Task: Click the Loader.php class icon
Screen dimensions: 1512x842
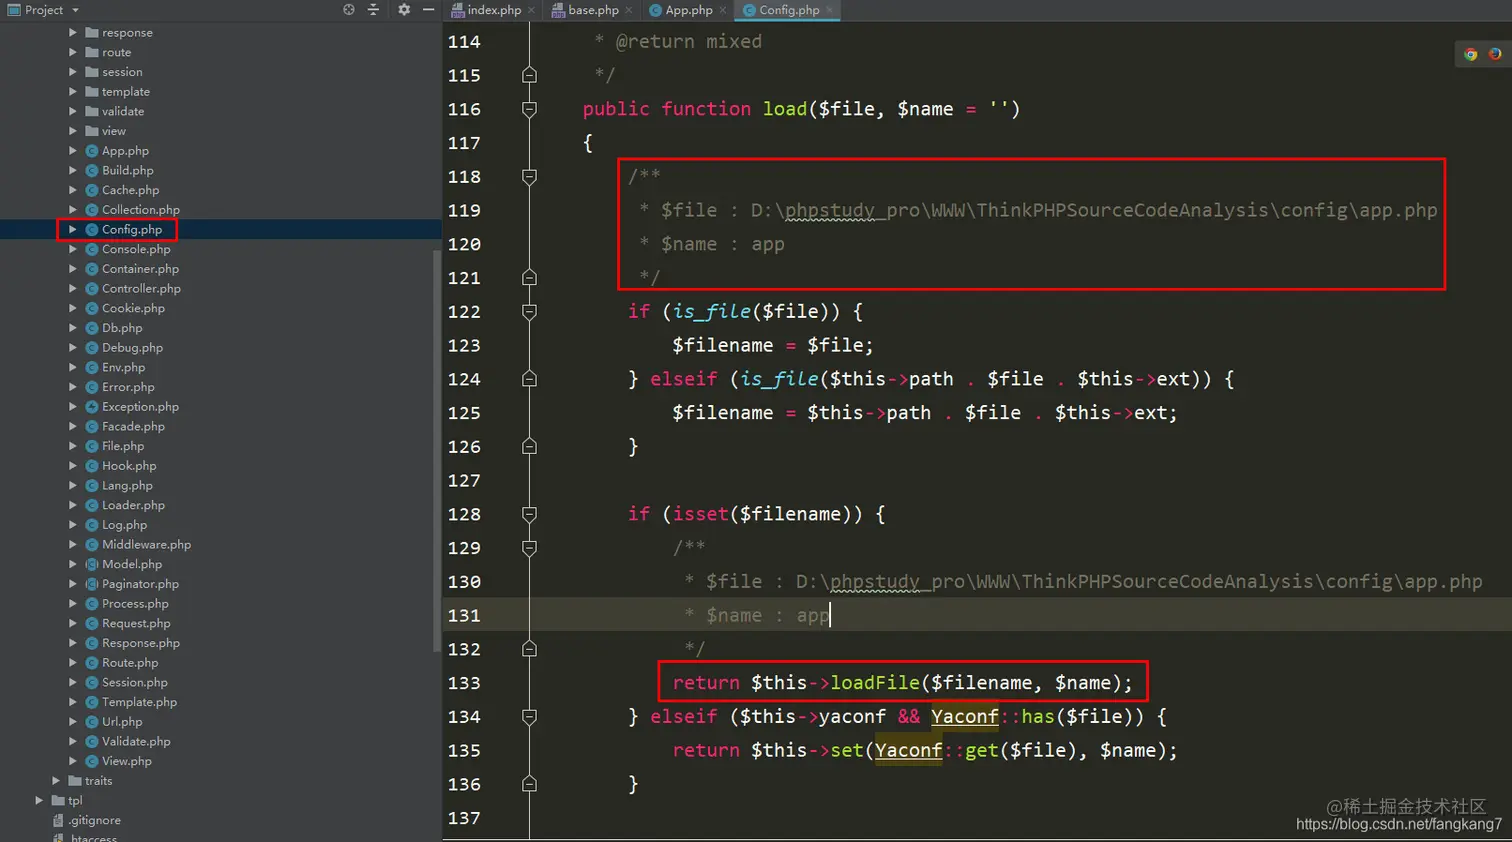Action: 92,505
